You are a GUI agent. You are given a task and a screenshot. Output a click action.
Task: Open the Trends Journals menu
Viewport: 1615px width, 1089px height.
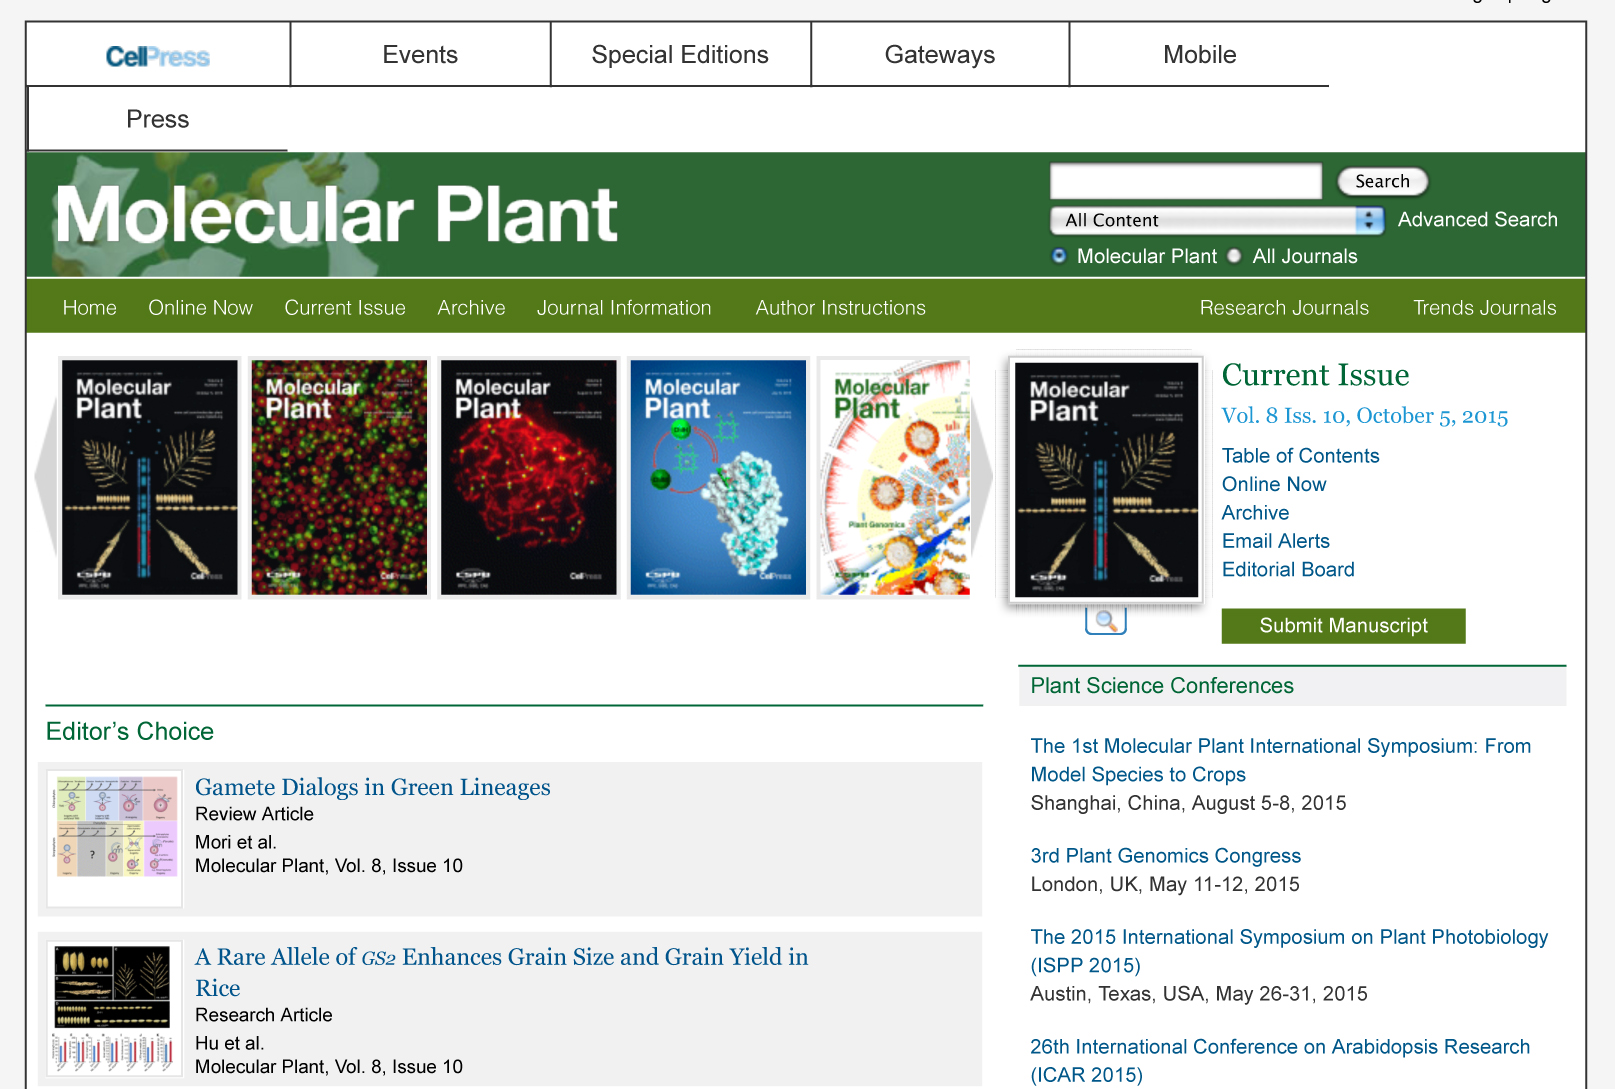(x=1484, y=308)
